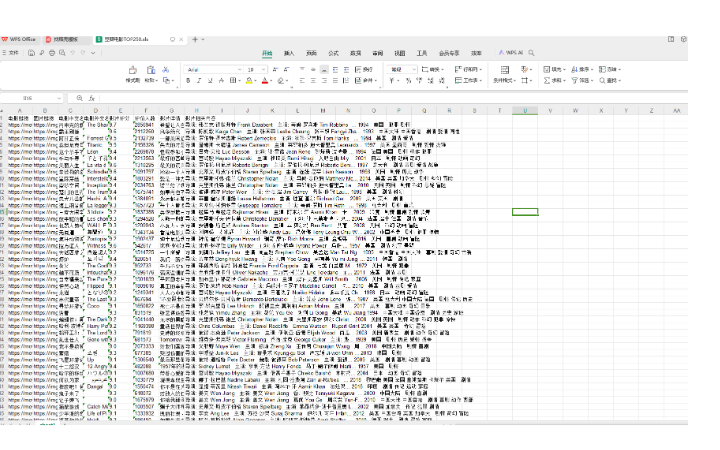Open the Review ribbon tab
Screen dimensions: 720x450
coord(377,53)
